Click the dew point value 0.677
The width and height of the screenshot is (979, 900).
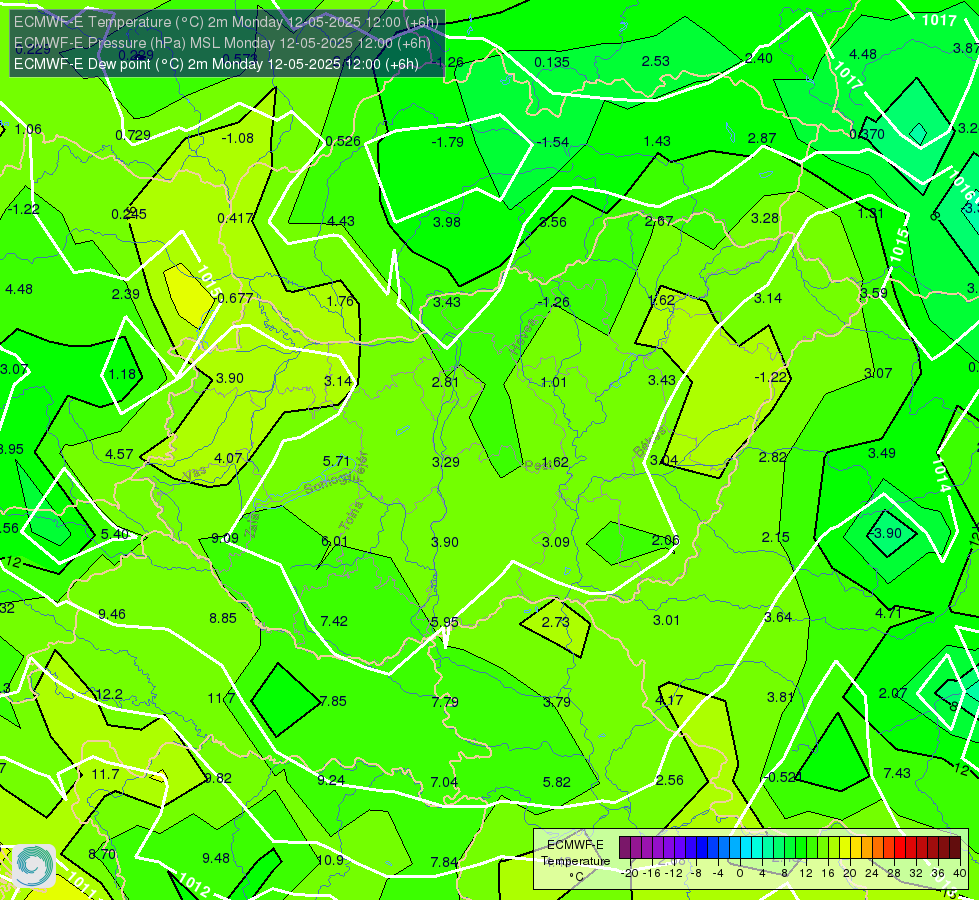tap(235, 299)
